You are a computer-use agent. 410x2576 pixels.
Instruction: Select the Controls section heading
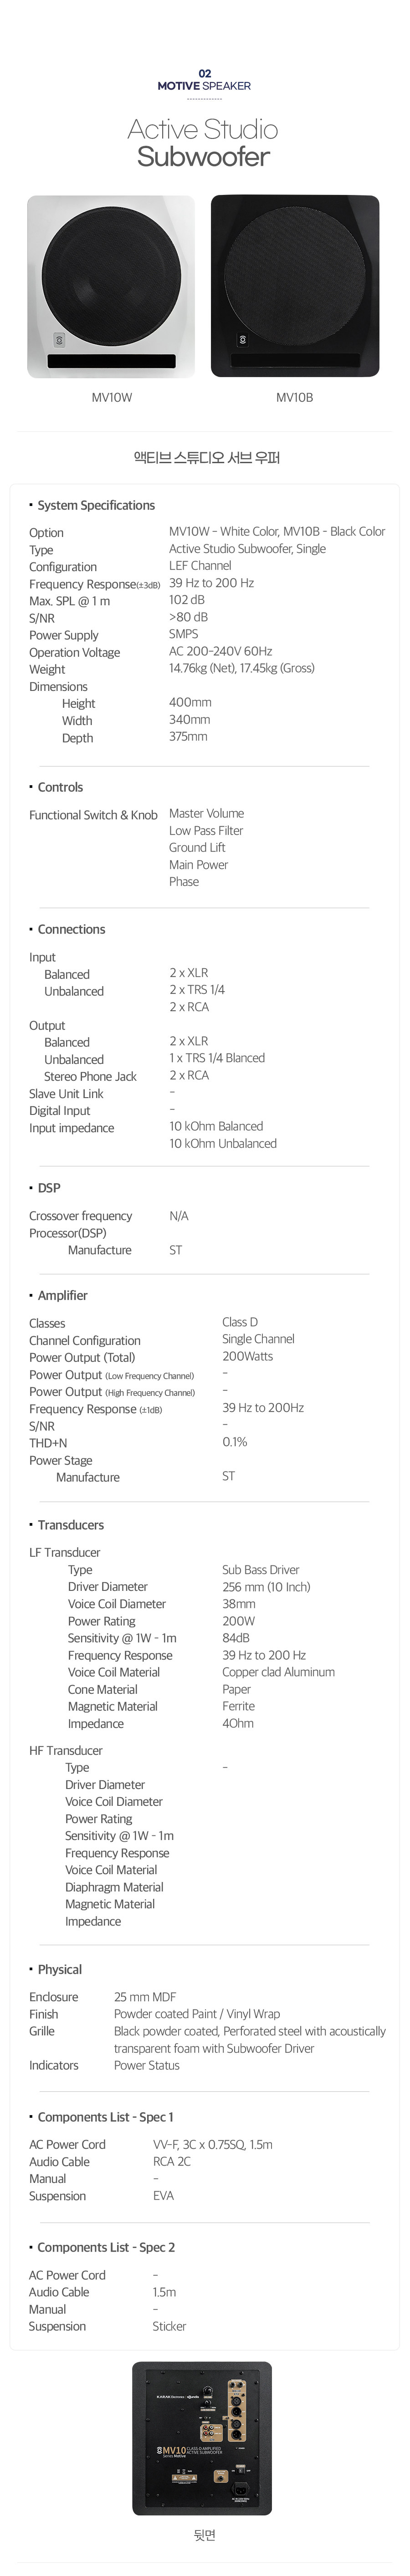point(56,788)
